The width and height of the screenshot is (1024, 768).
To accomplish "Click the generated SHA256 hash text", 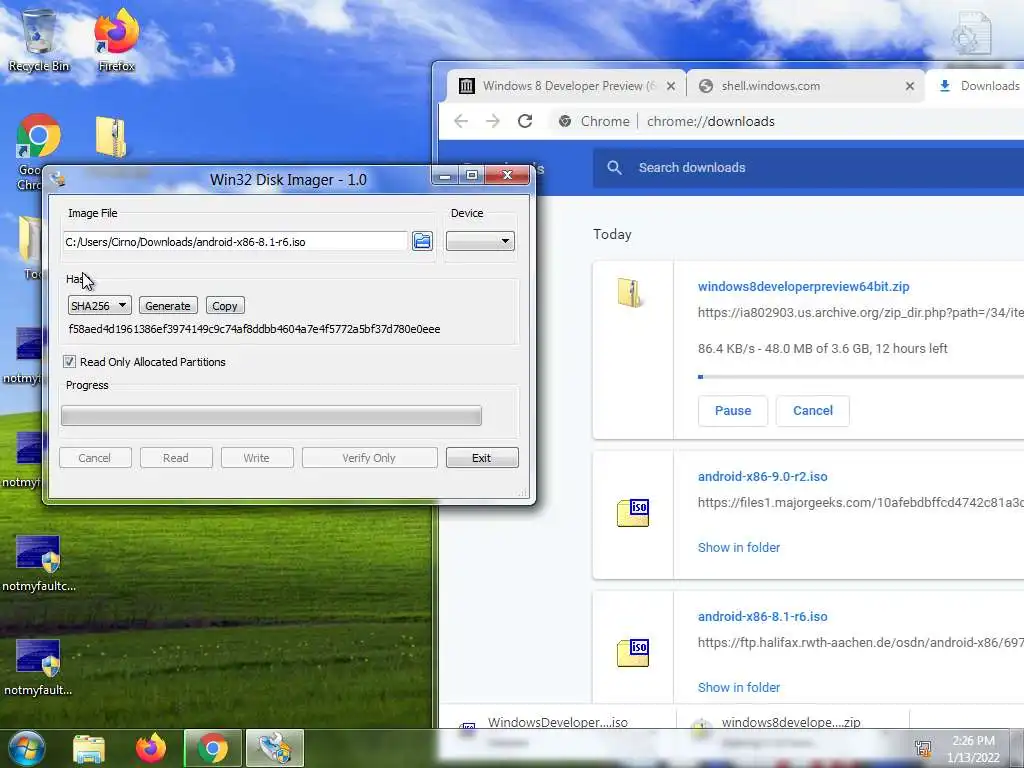I will click(x=254, y=329).
